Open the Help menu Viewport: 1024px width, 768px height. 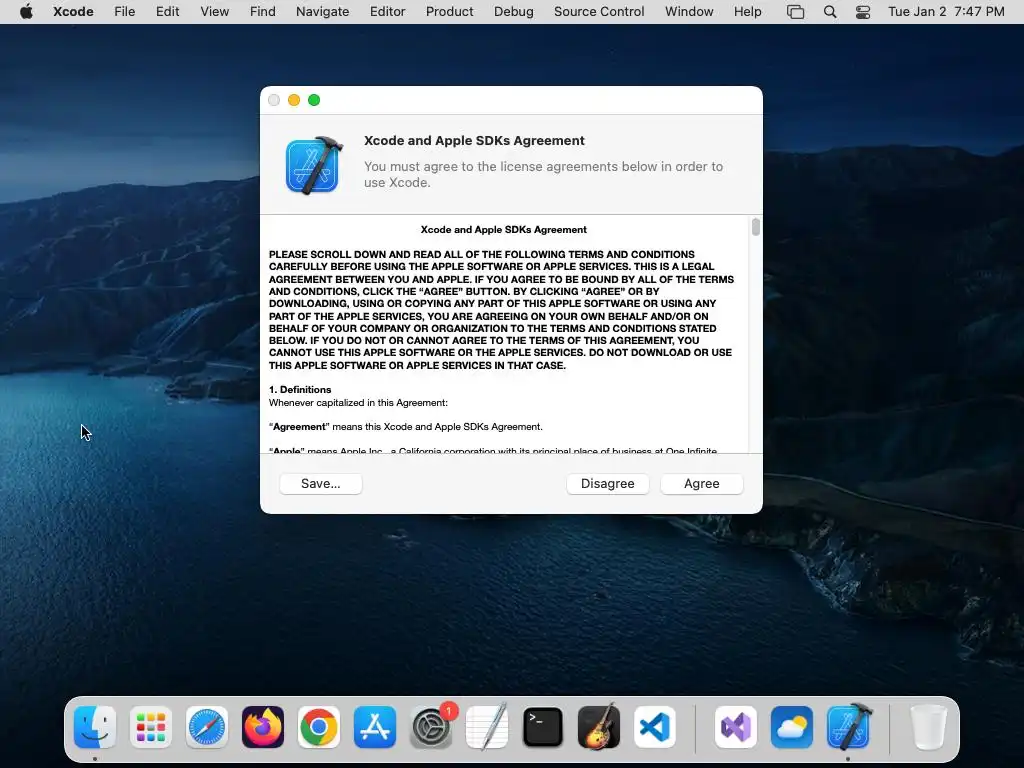point(747,12)
